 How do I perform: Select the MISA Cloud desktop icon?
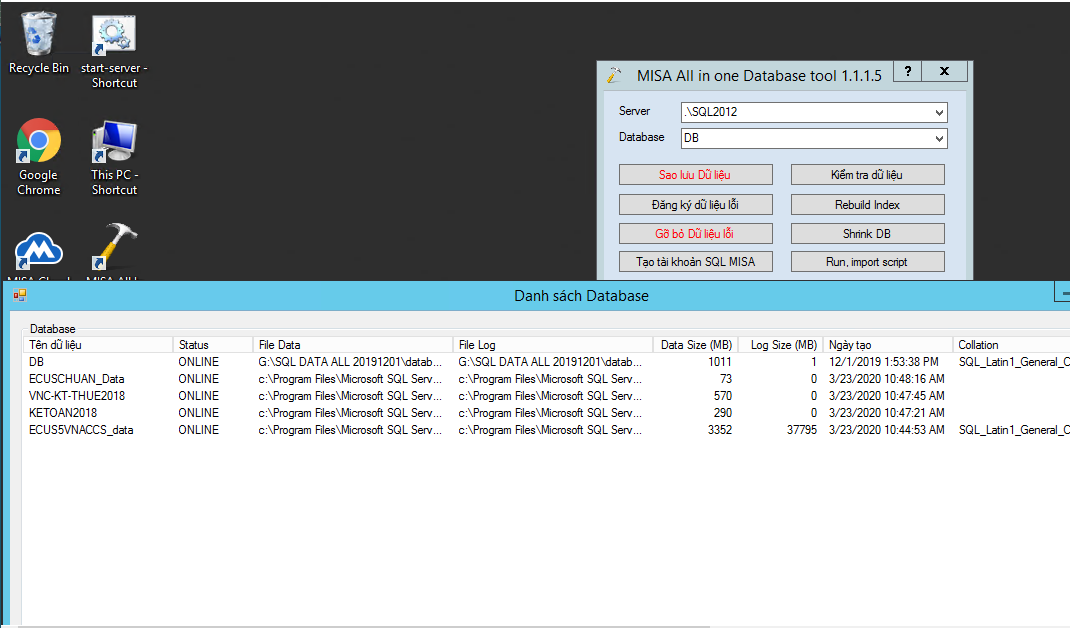click(x=38, y=251)
